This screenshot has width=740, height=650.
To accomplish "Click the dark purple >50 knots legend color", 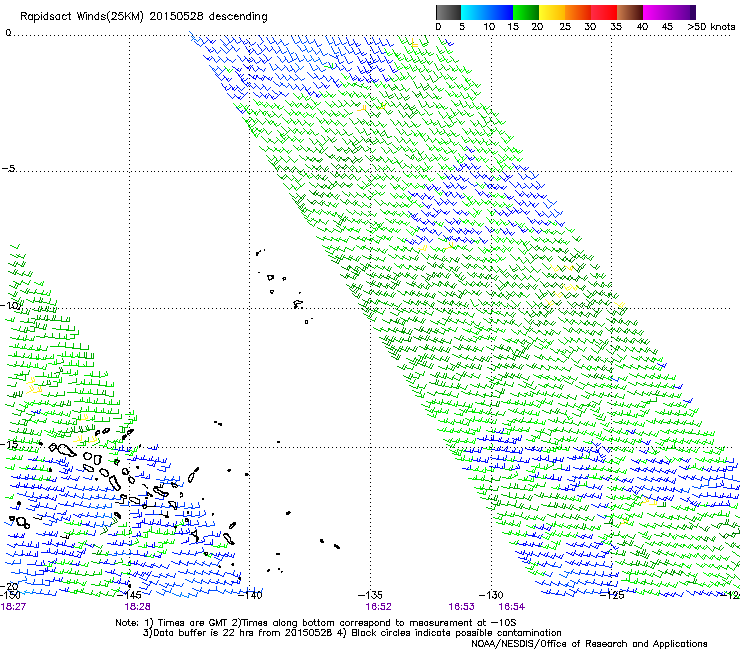I will point(692,12).
